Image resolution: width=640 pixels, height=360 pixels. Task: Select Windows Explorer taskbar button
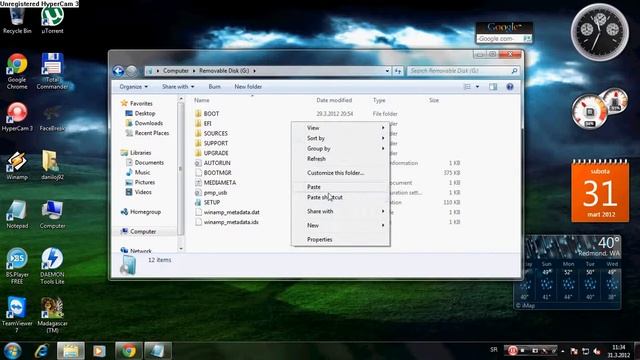coord(70,351)
